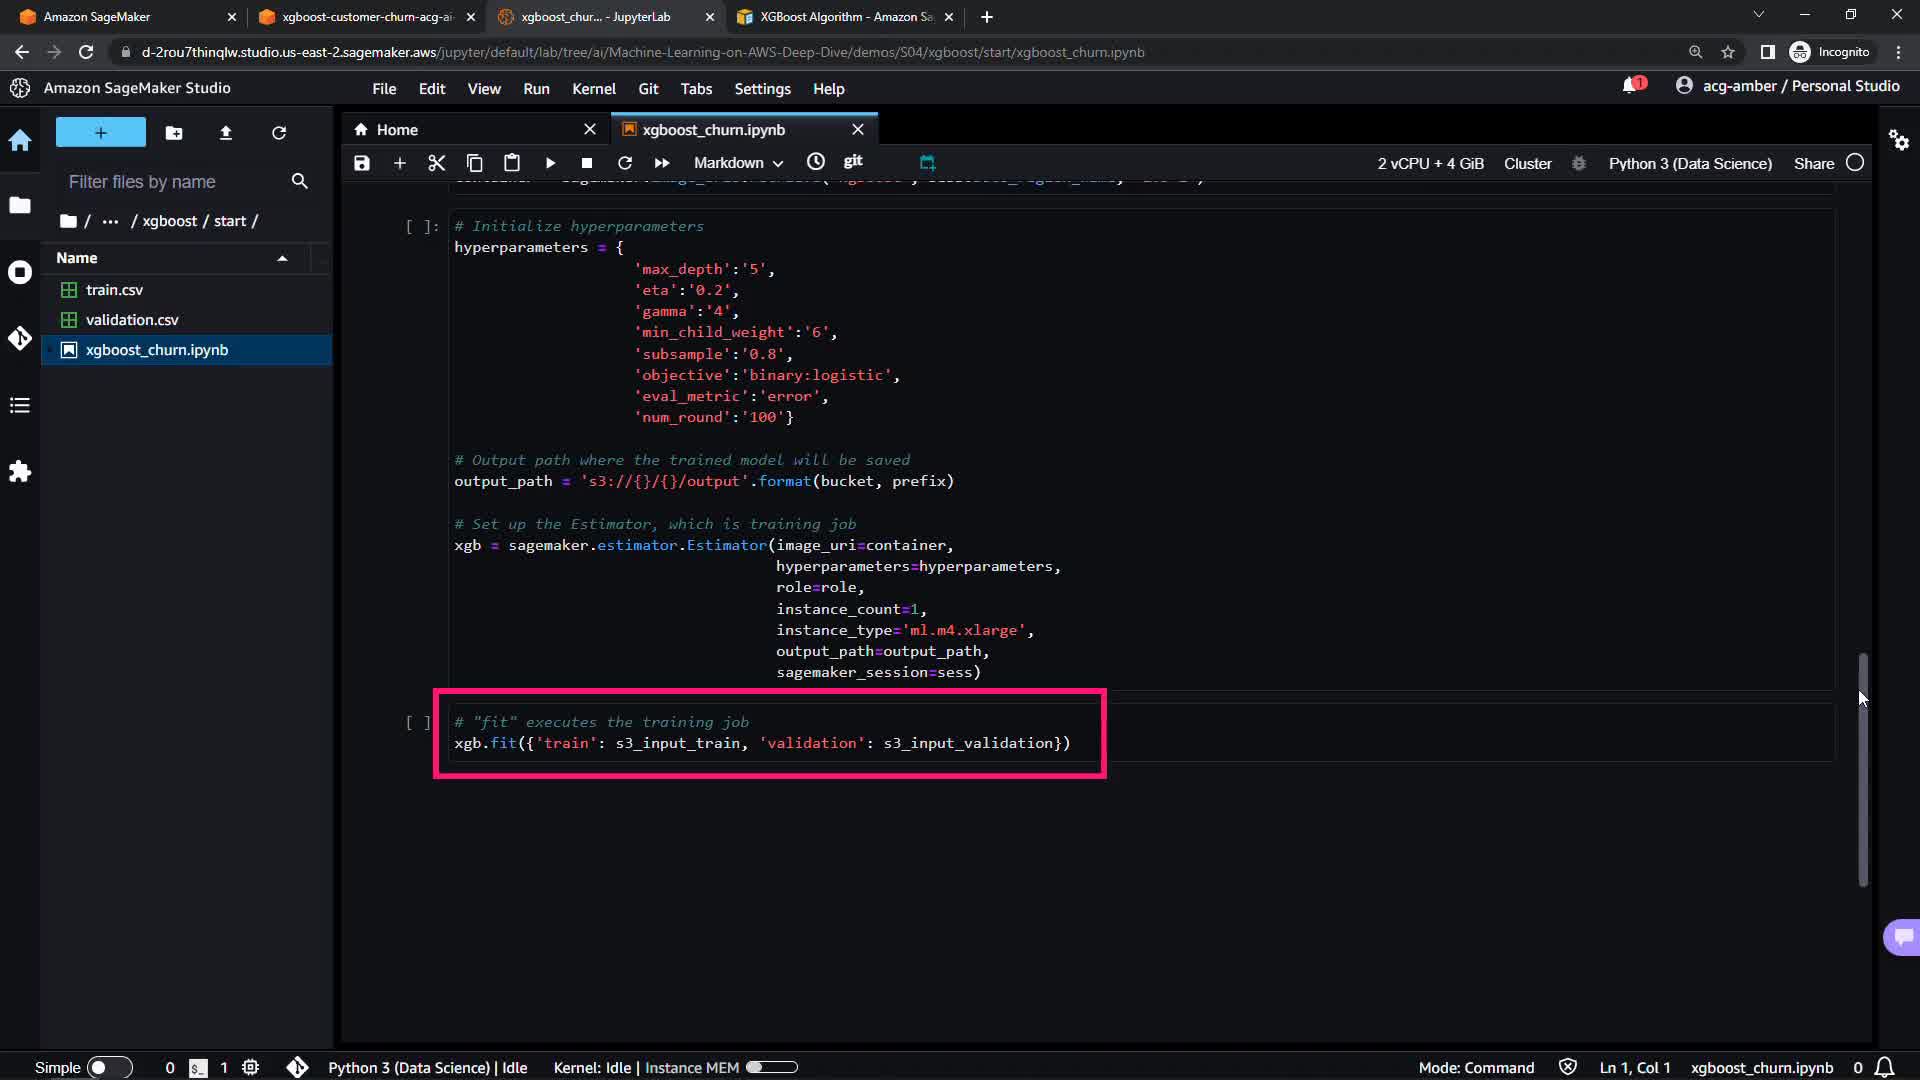The height and width of the screenshot is (1080, 1920).
Task: Save the notebook with the disk icon
Action: click(x=362, y=163)
